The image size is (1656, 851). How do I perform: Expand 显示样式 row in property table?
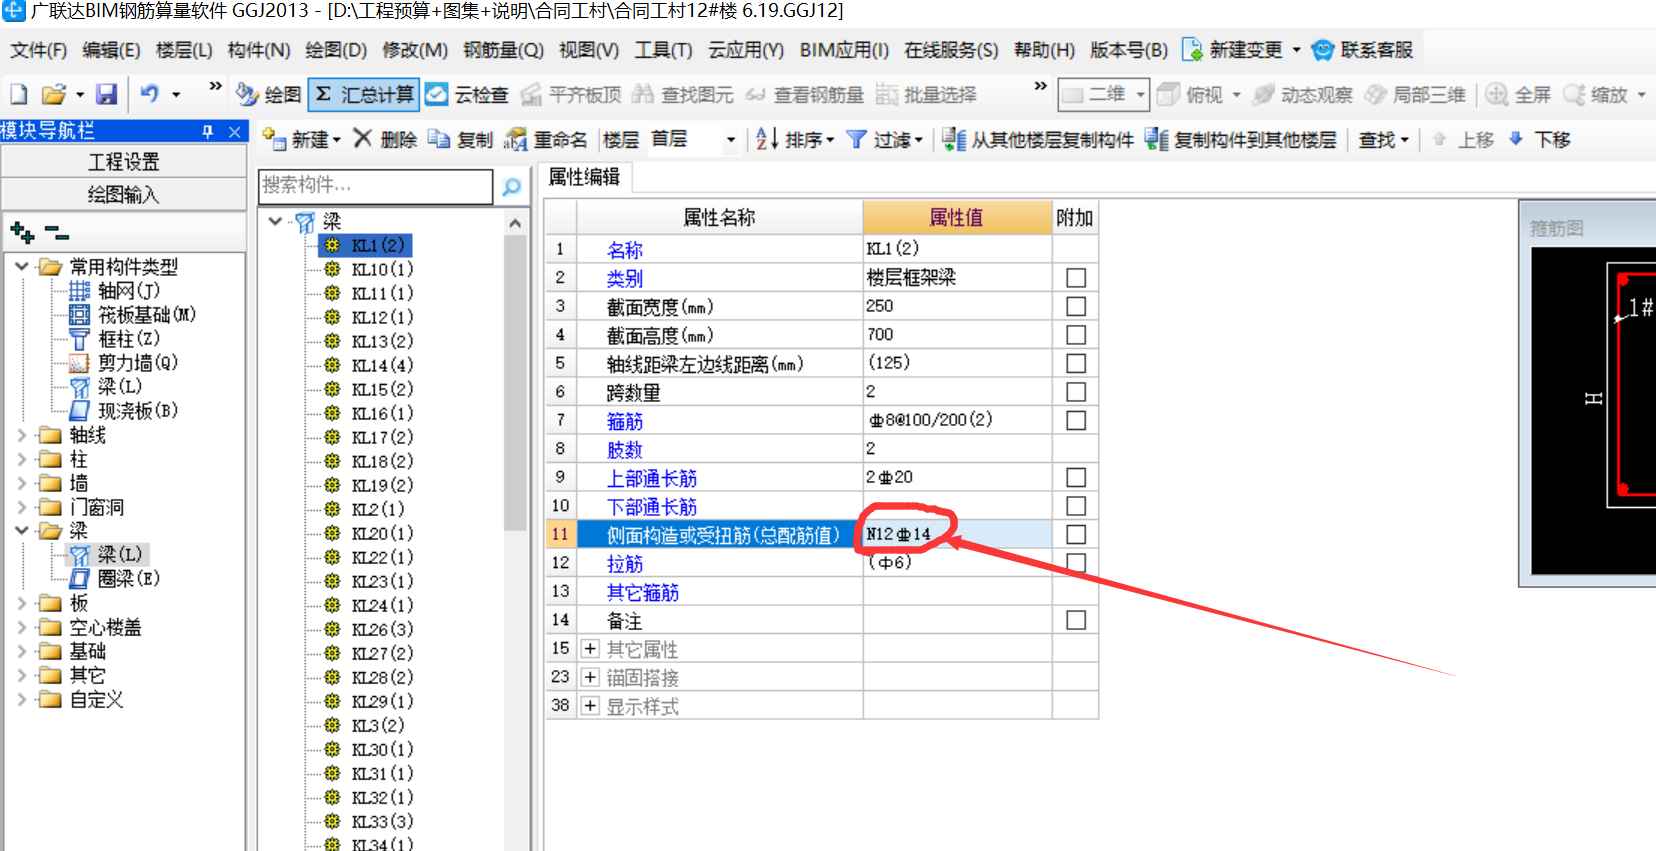click(590, 706)
